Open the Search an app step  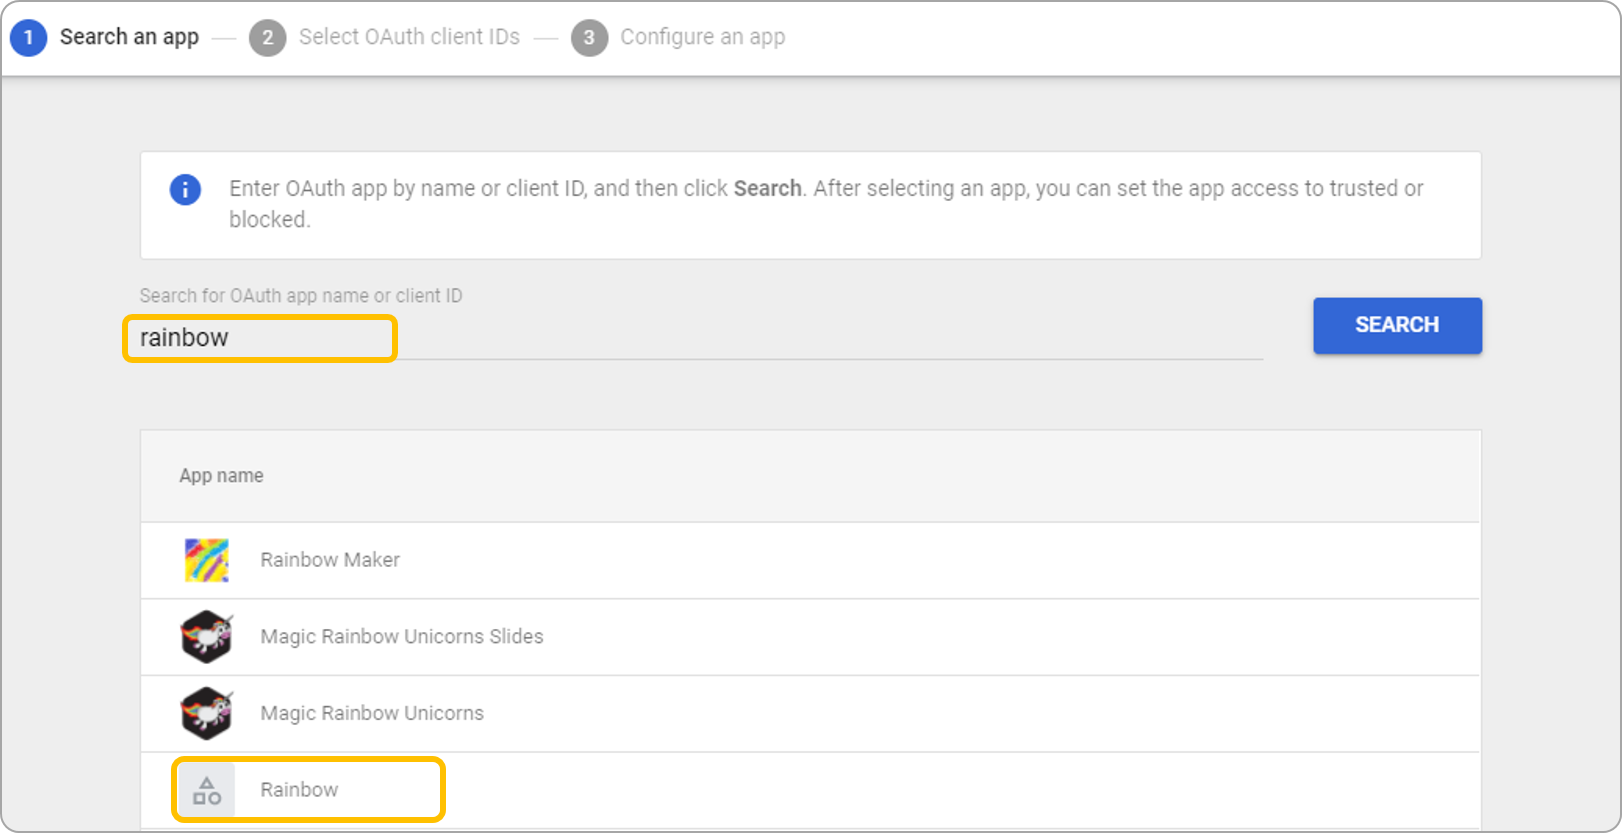(129, 37)
